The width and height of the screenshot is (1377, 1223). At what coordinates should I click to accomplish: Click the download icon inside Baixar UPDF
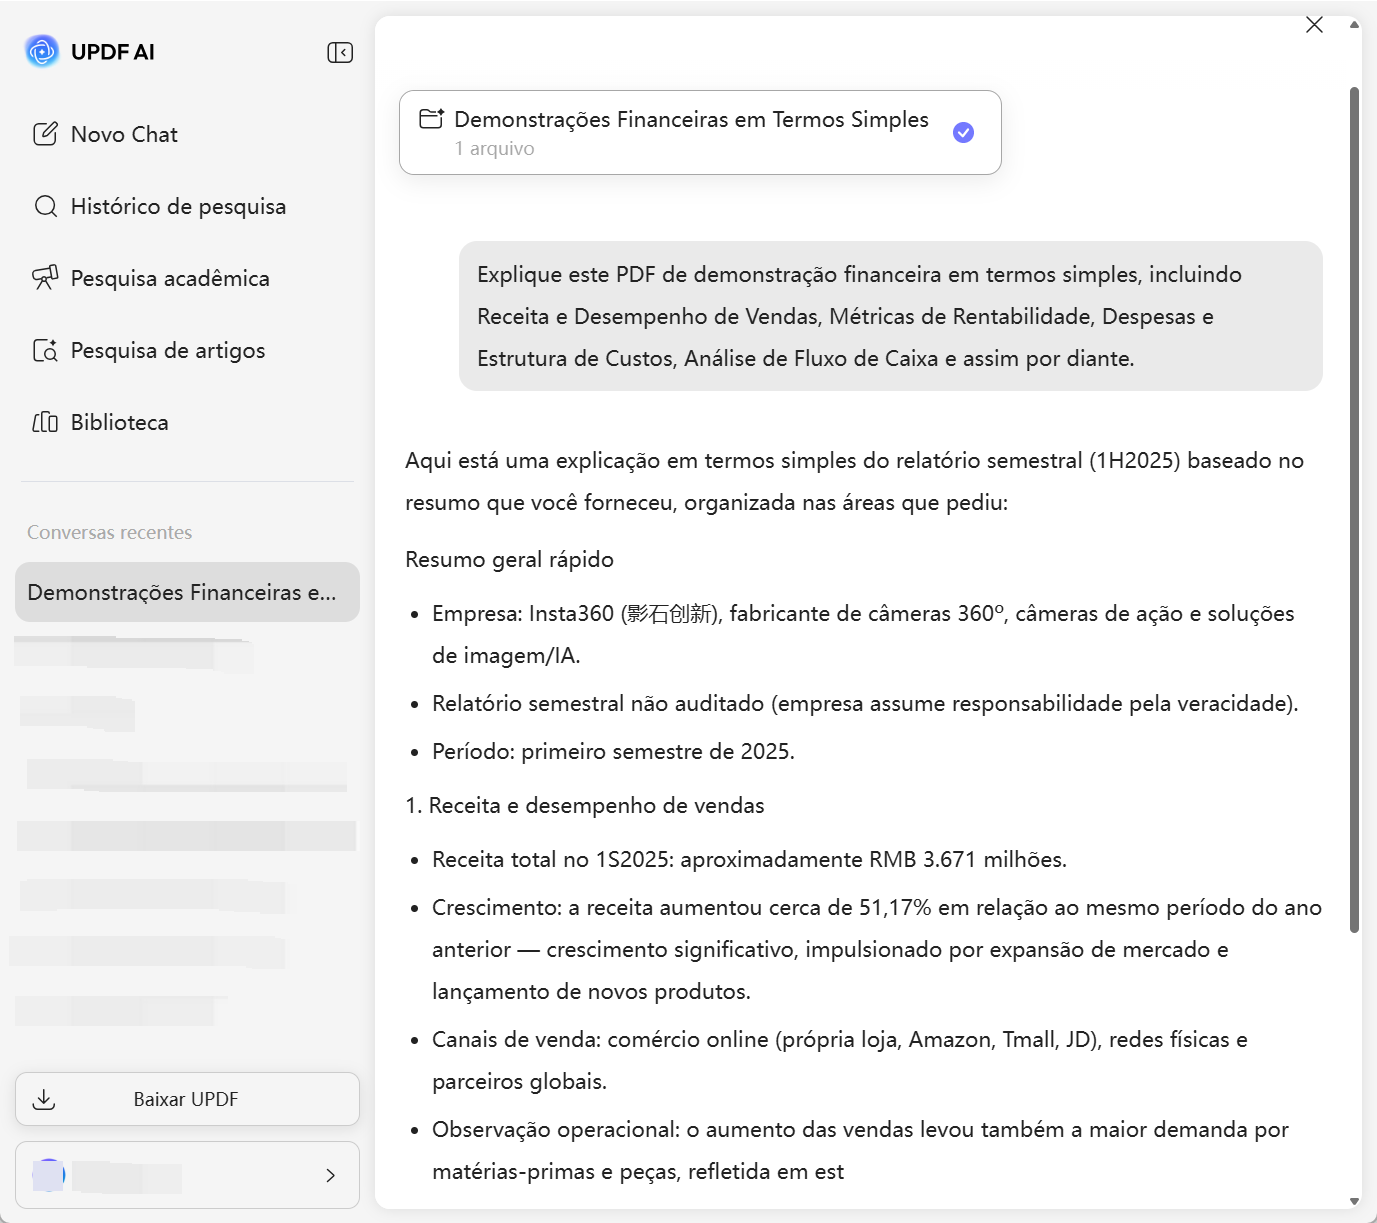tap(44, 1098)
